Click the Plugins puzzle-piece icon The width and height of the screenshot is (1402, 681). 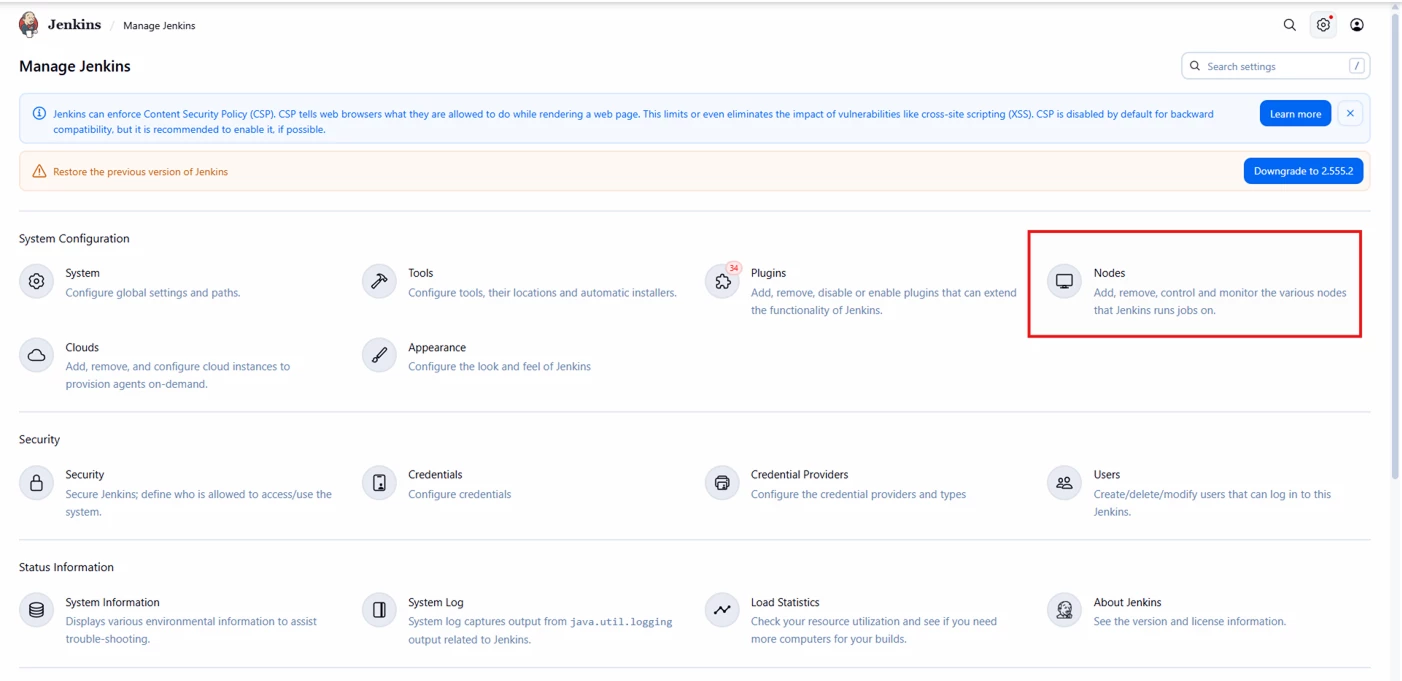[x=722, y=282]
